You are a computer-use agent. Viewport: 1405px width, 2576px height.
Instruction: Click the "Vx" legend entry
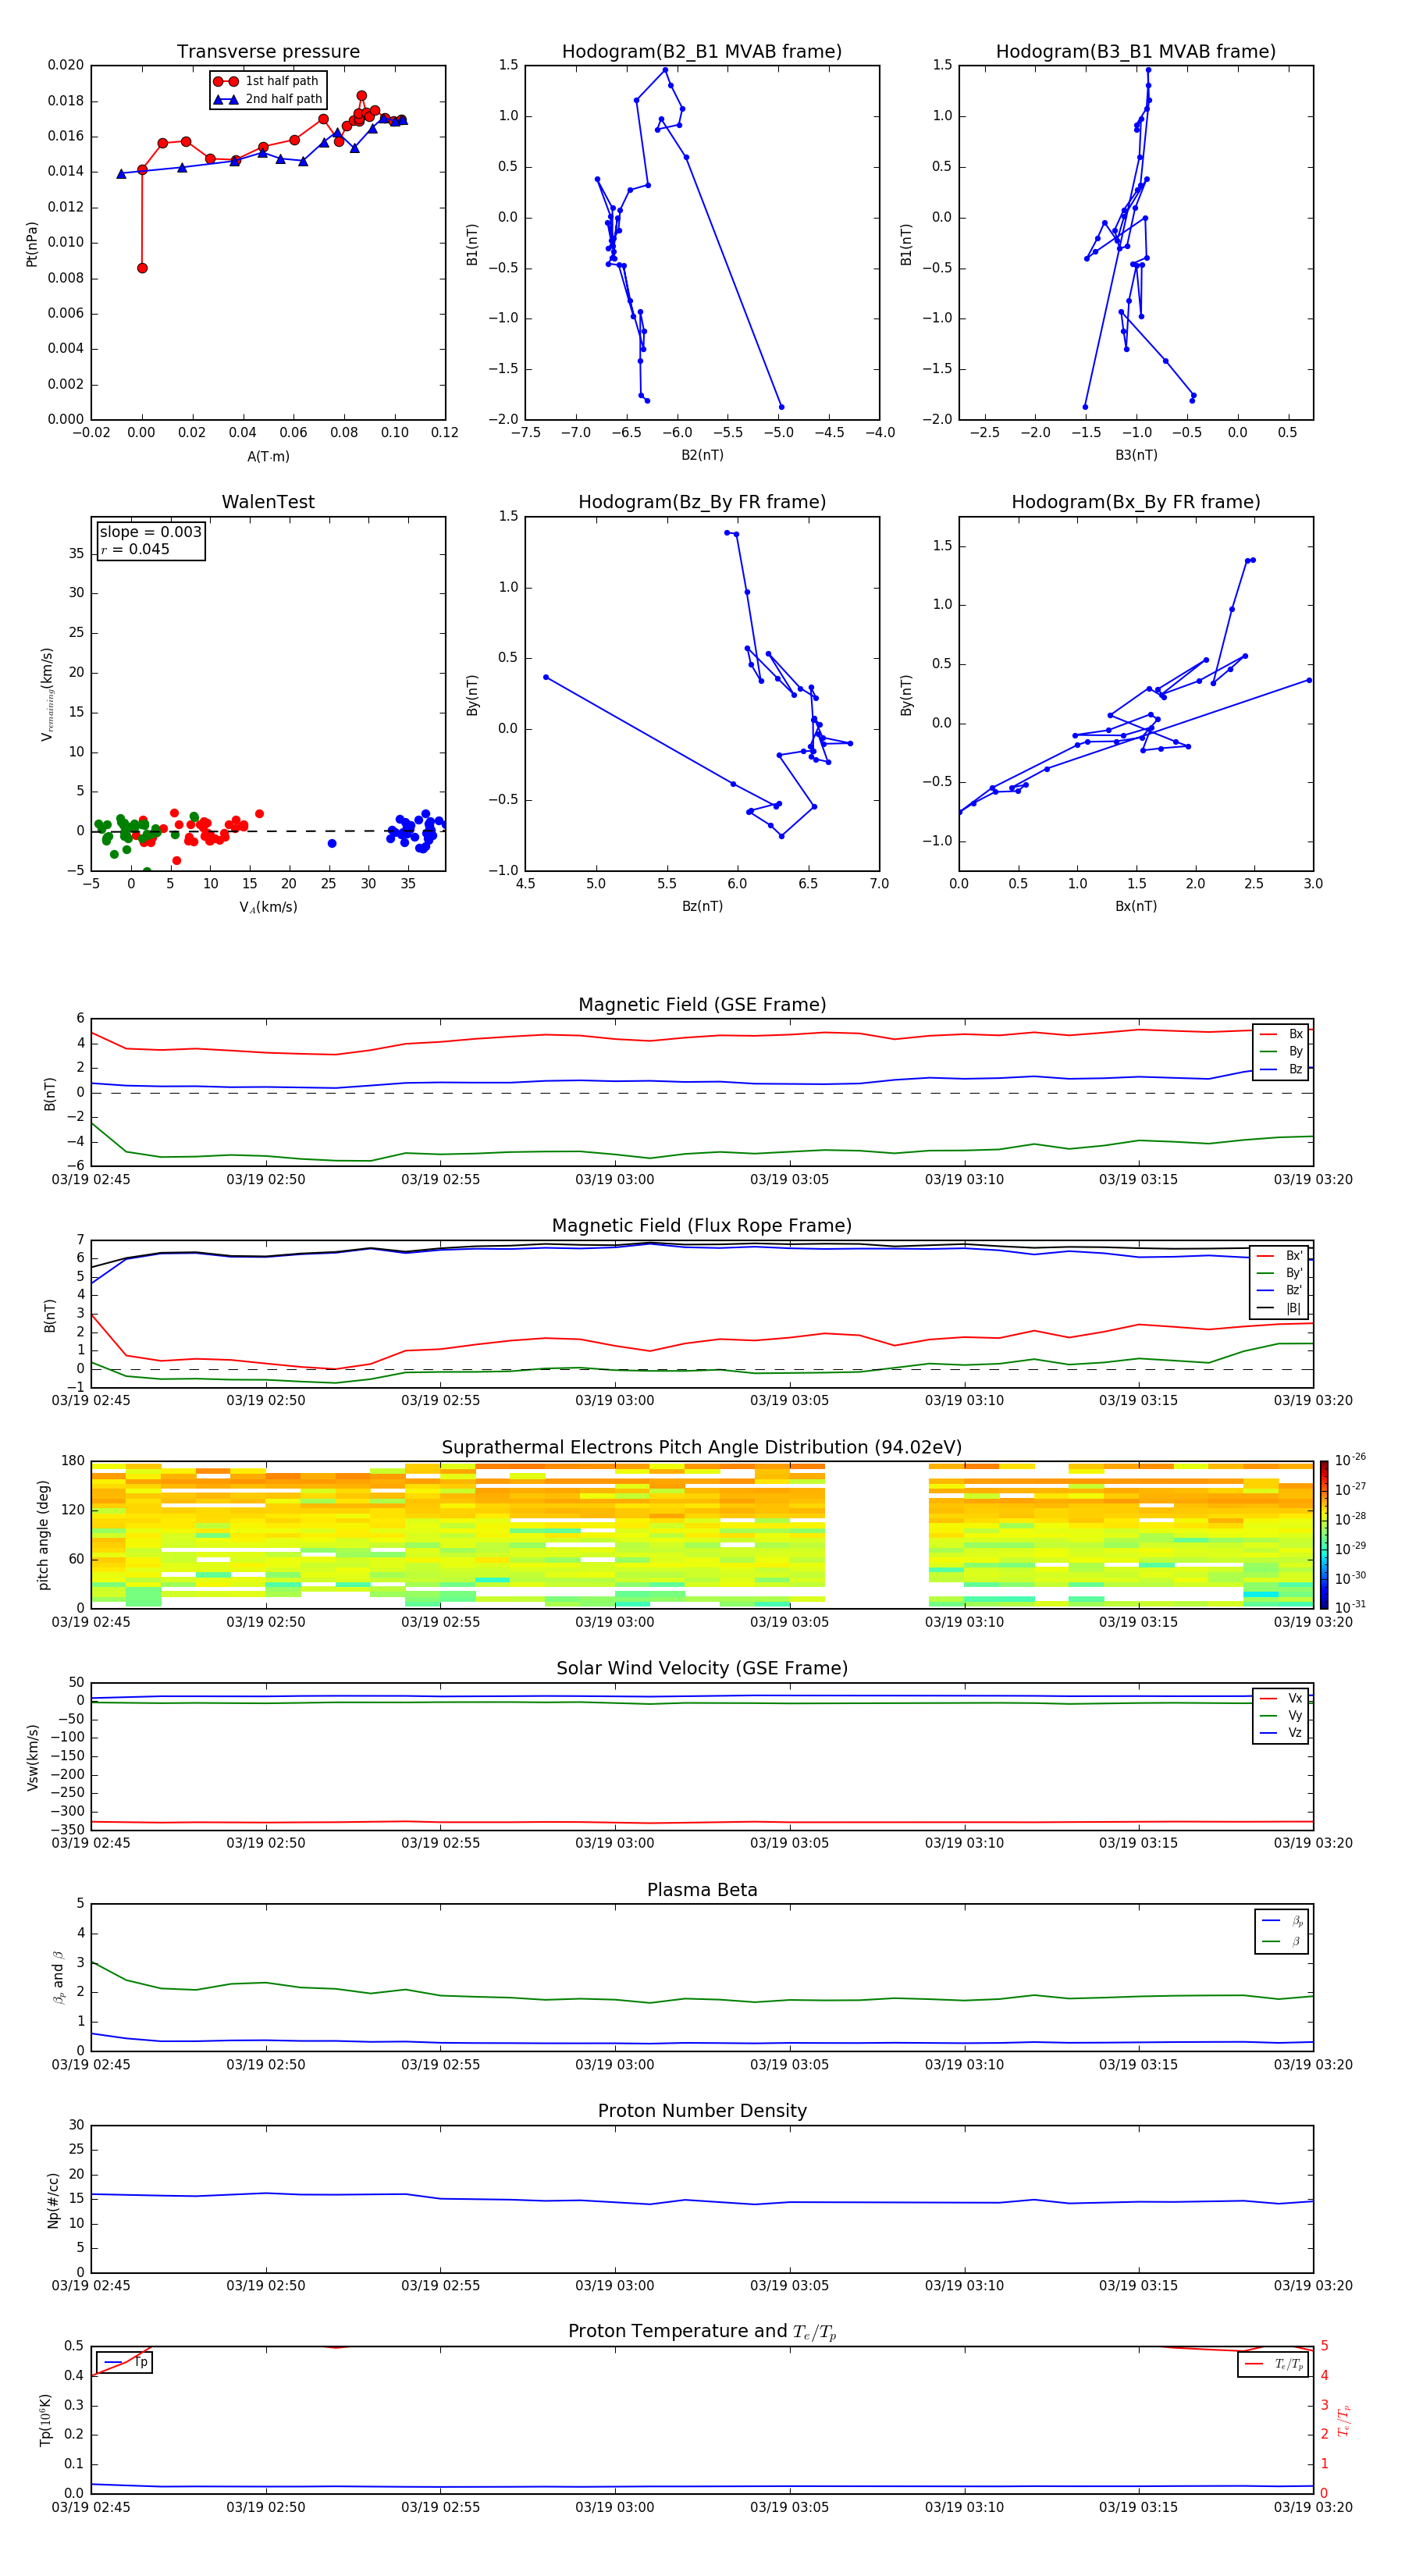(1281, 1698)
